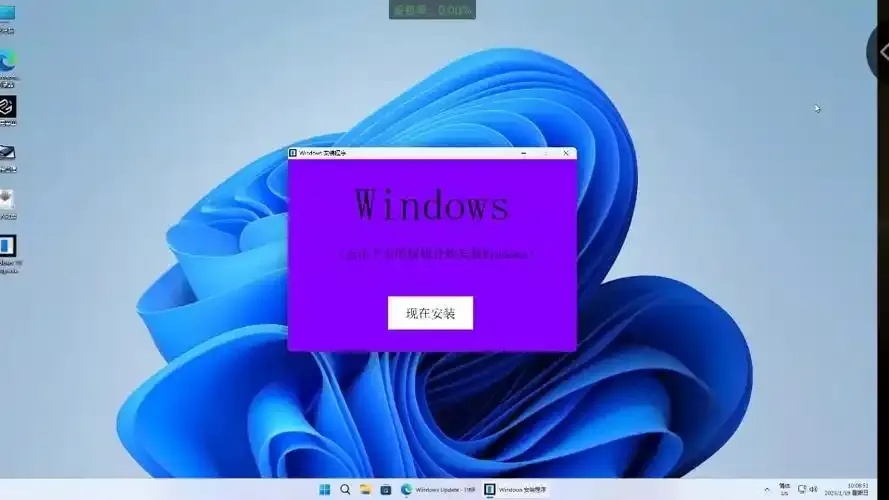Select Windows 安装程序 taskbar item
This screenshot has width=889, height=500.
pos(515,489)
